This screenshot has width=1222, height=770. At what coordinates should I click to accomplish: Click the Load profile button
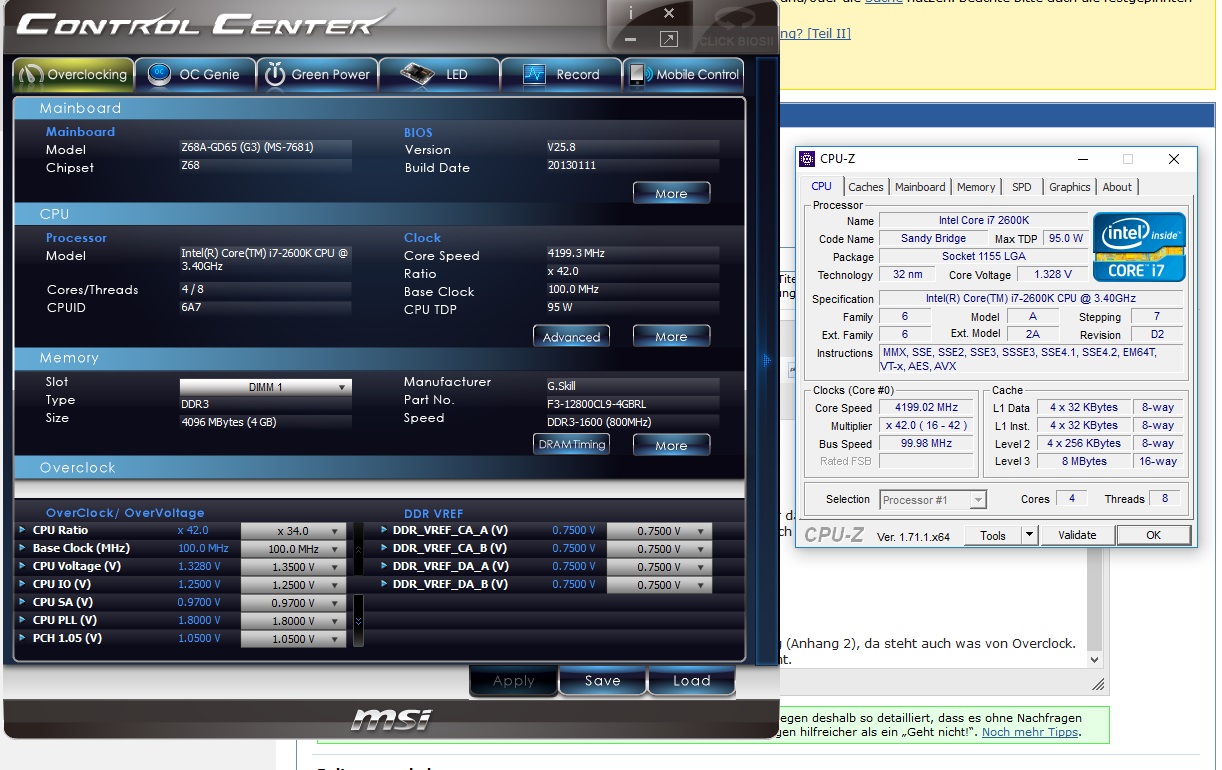(691, 680)
